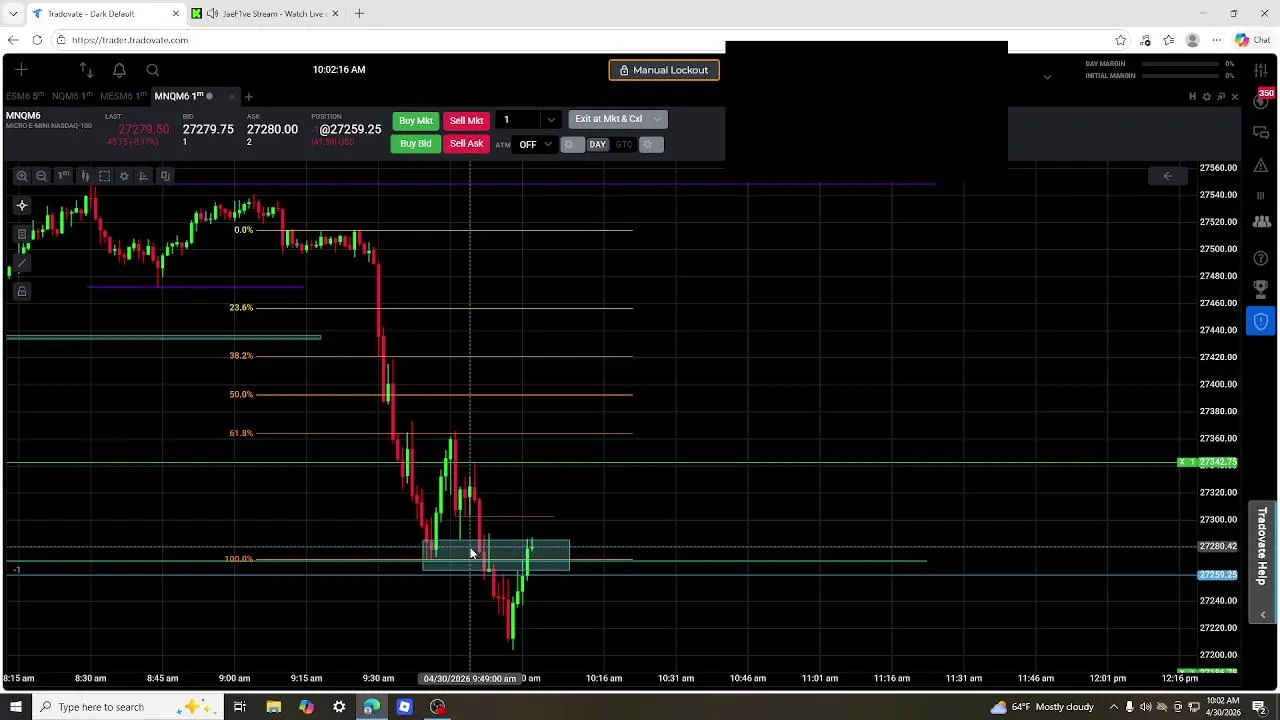Image resolution: width=1280 pixels, height=720 pixels.
Task: Zoom in on the chart
Action: pos(21,176)
